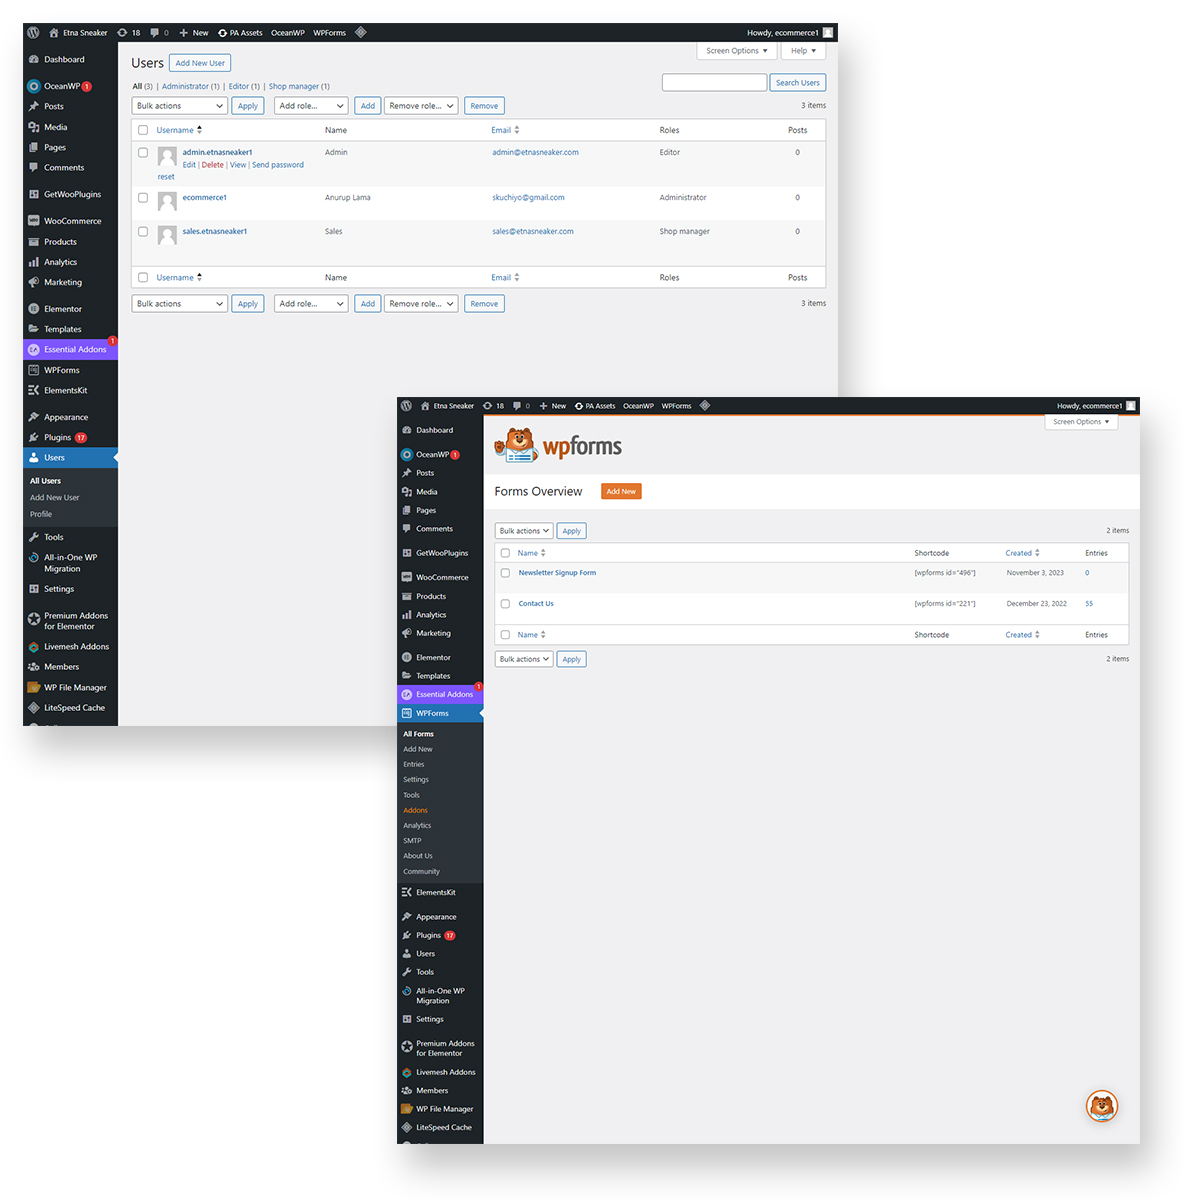Viewport: 1200px width, 1200px height.
Task: Click the Add New User button
Action: (x=199, y=62)
